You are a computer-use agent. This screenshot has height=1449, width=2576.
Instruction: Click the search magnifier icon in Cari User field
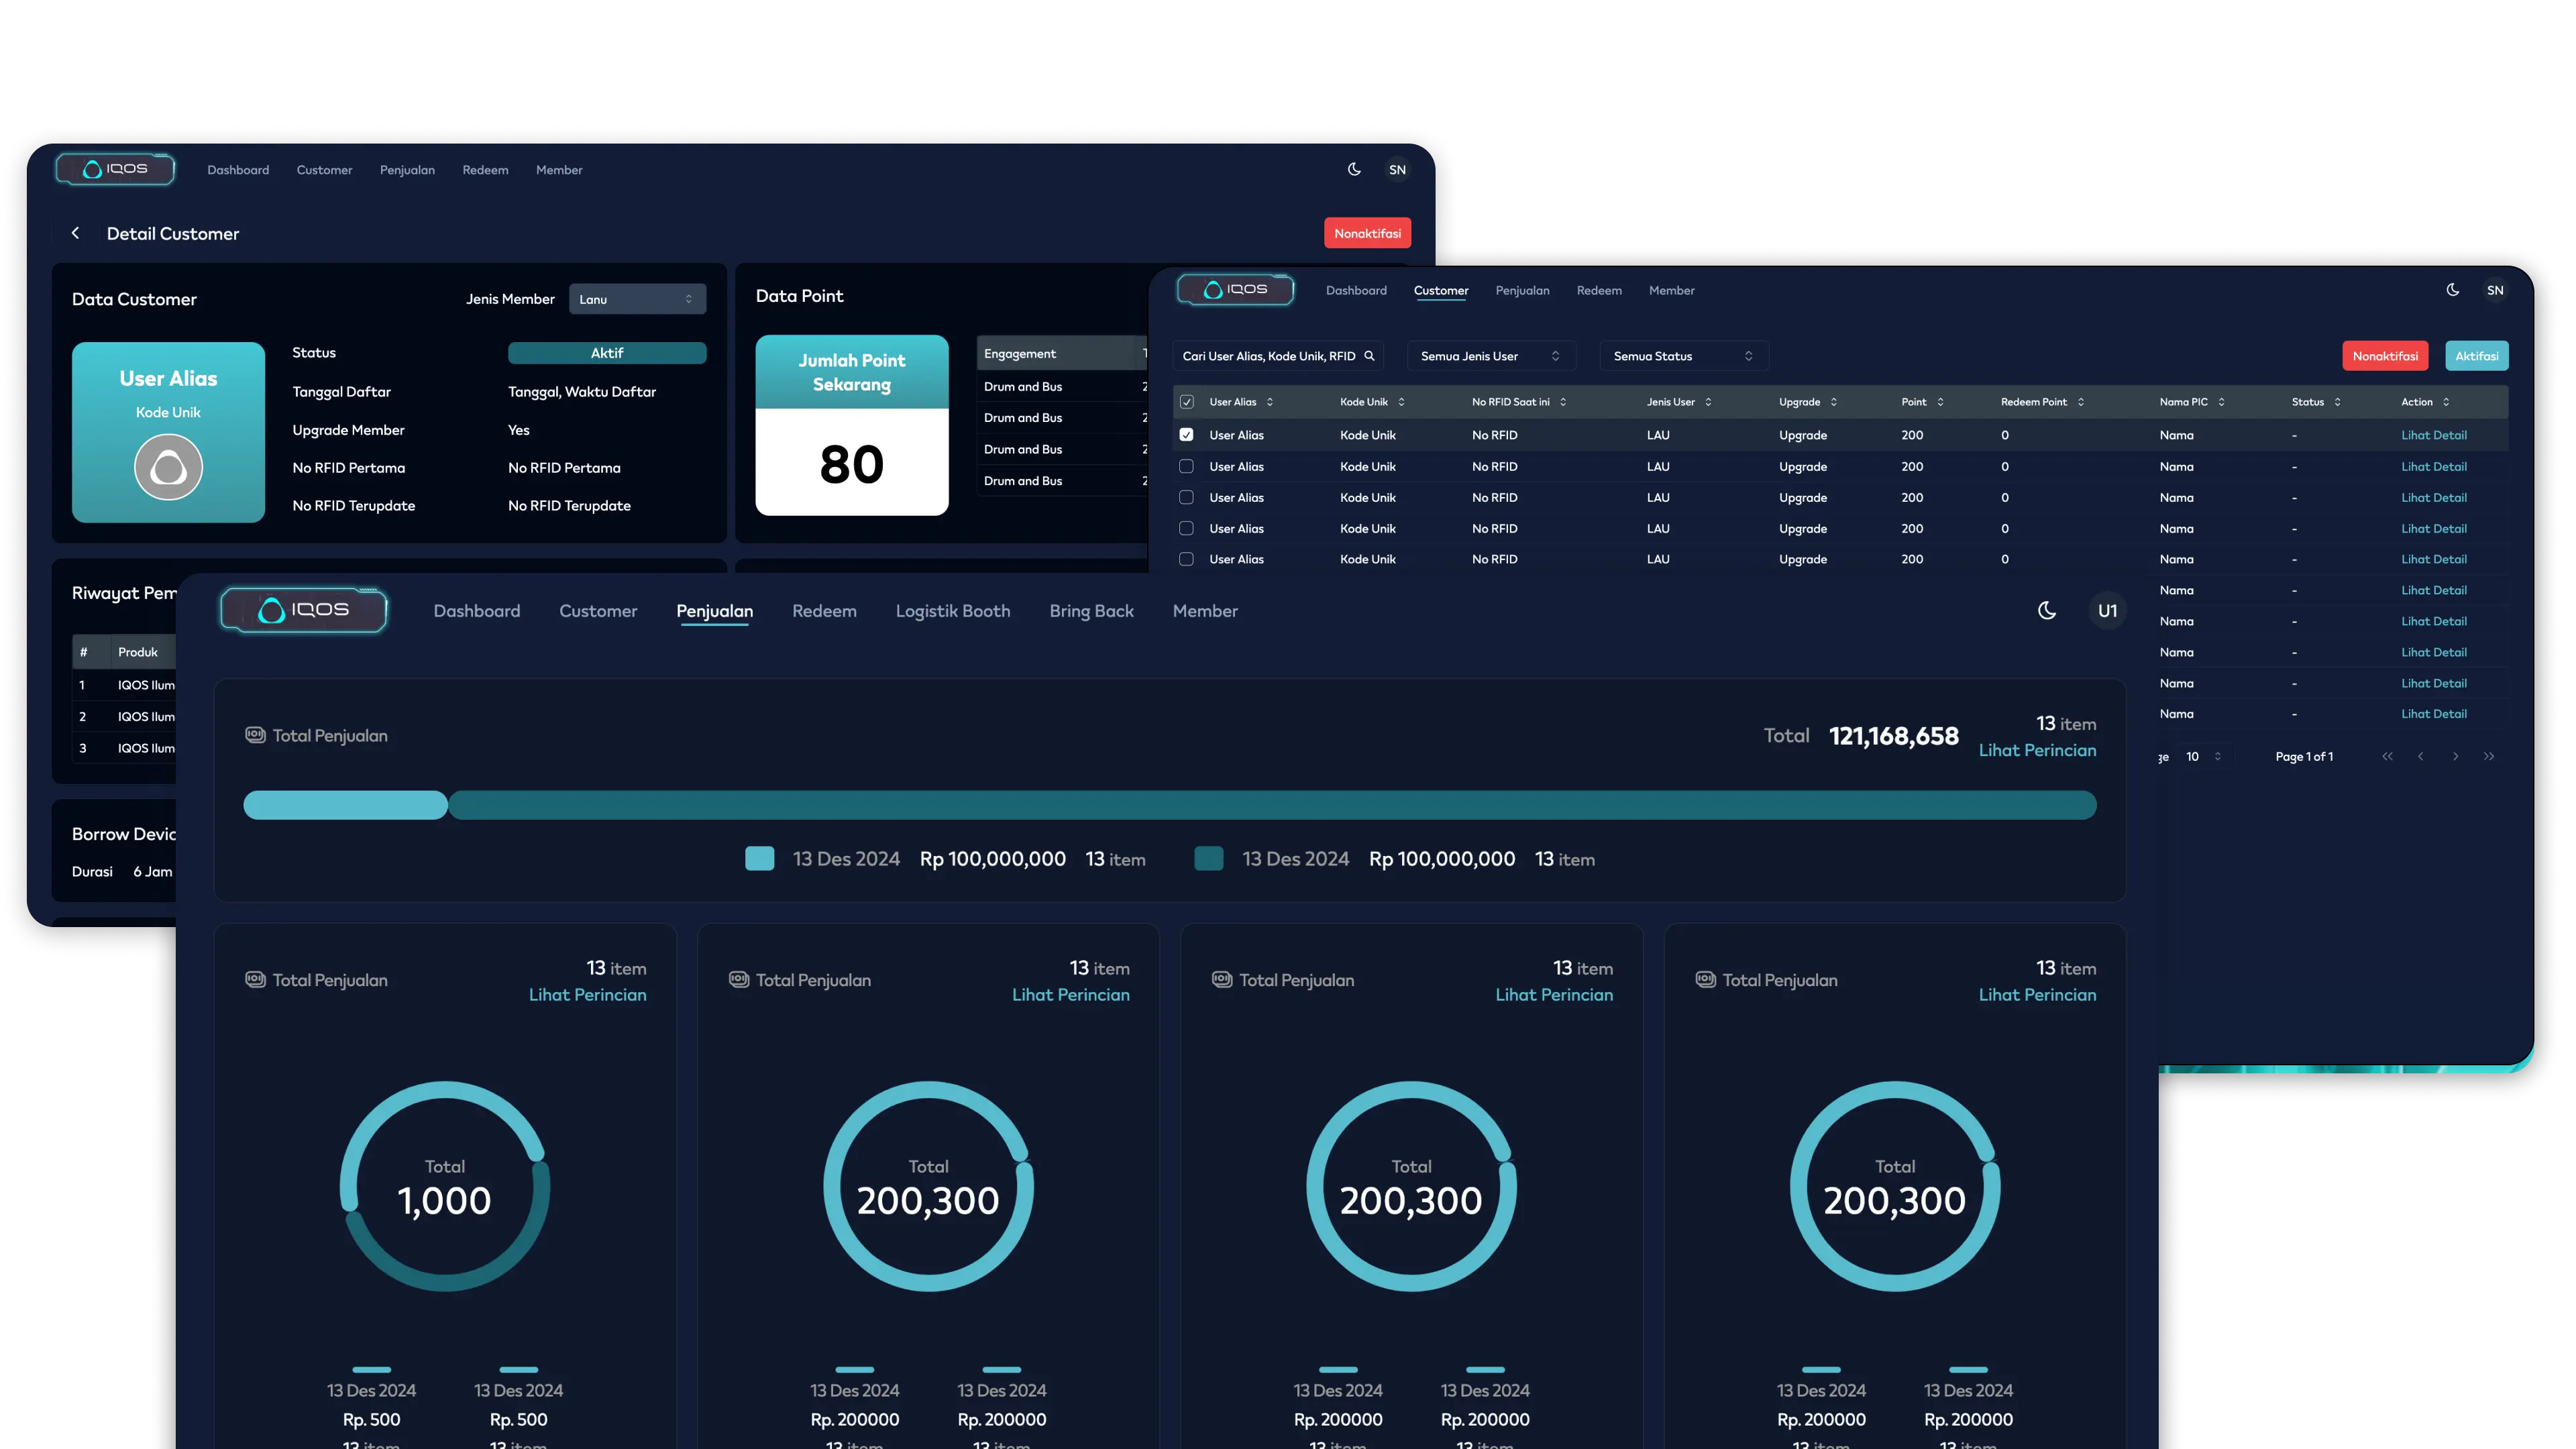1369,356
